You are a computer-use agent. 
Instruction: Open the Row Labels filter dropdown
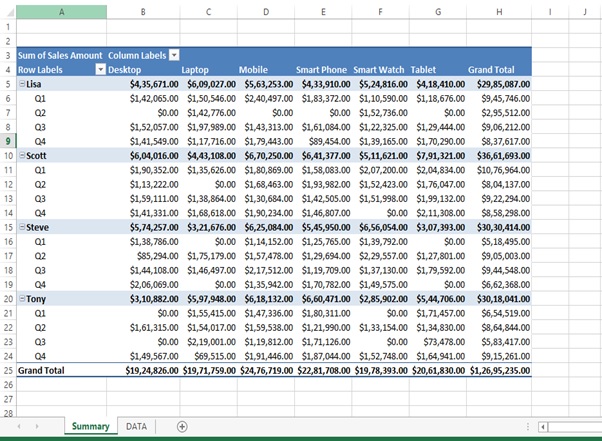point(99,70)
